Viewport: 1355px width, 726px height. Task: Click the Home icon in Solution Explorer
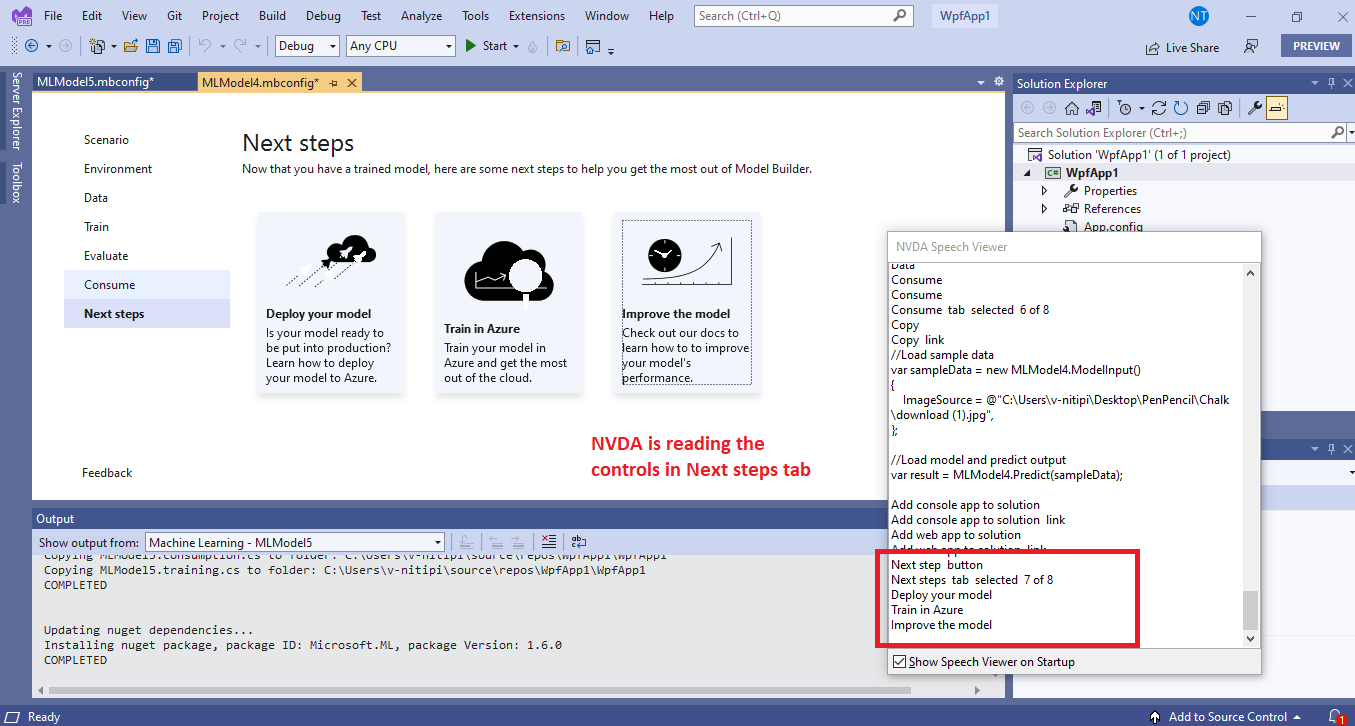point(1071,107)
